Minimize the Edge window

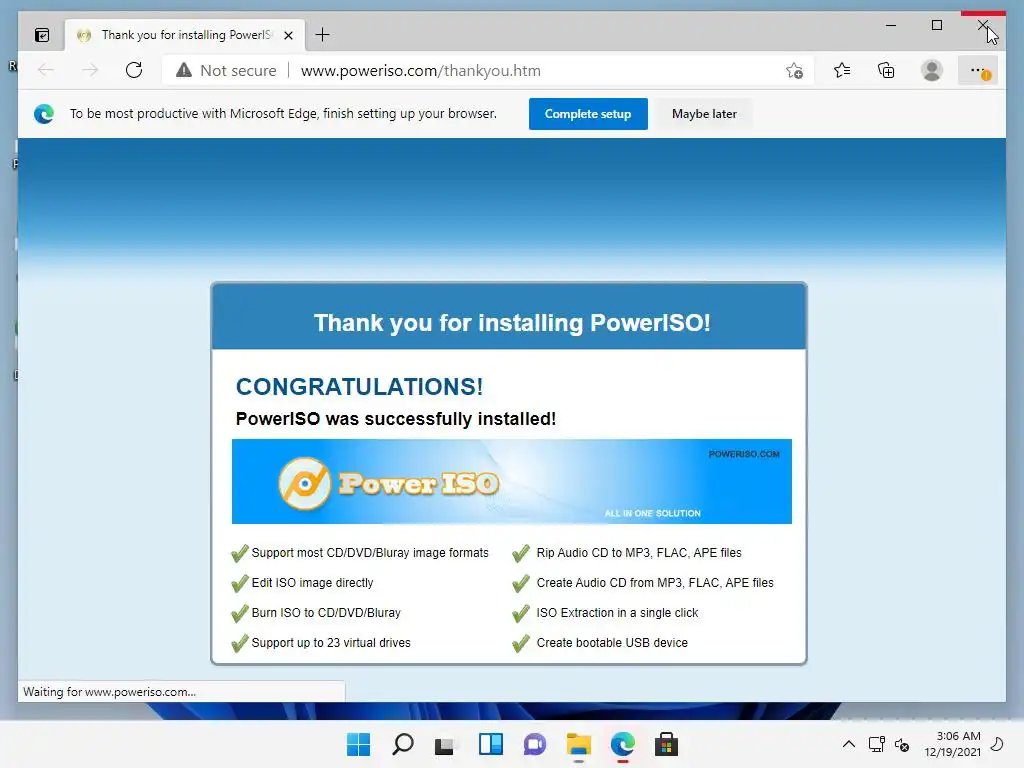891,25
